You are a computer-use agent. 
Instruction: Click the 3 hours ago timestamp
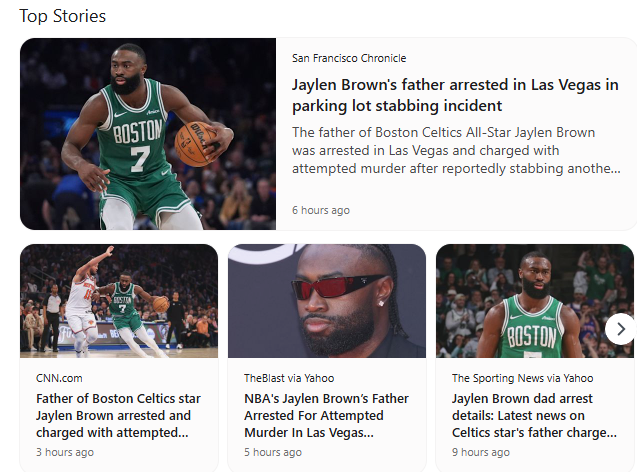coord(65,452)
